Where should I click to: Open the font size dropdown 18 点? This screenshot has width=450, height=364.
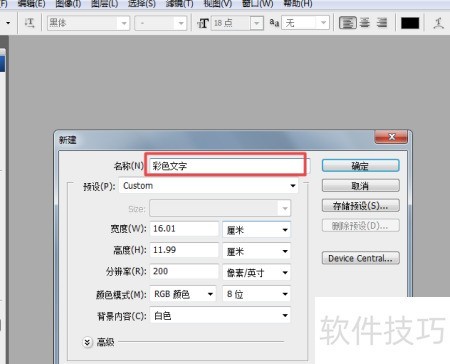click(x=237, y=23)
